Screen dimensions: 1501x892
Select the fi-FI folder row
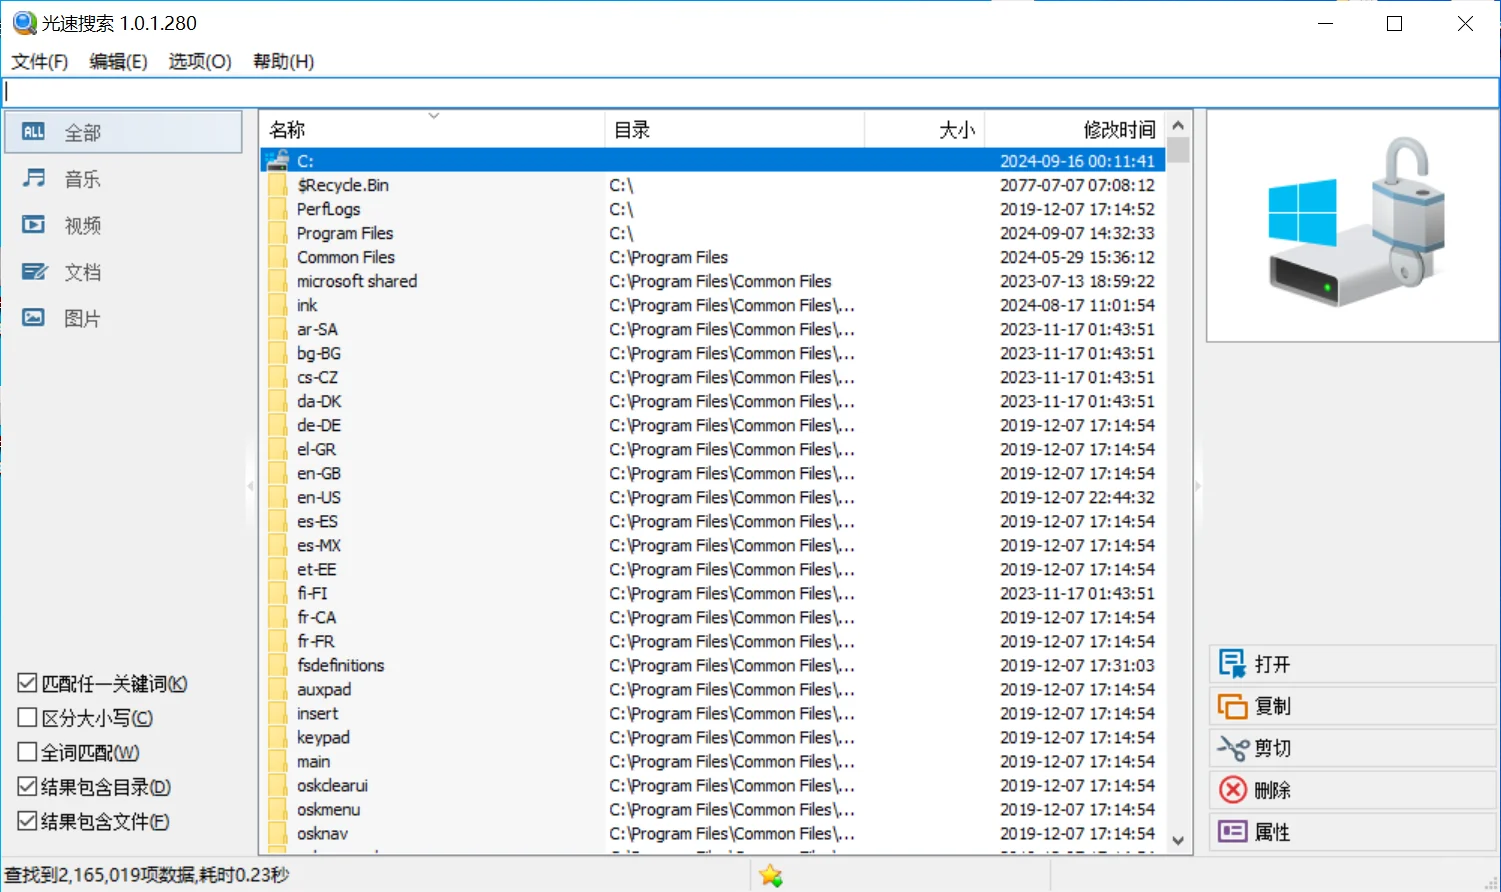coord(713,593)
